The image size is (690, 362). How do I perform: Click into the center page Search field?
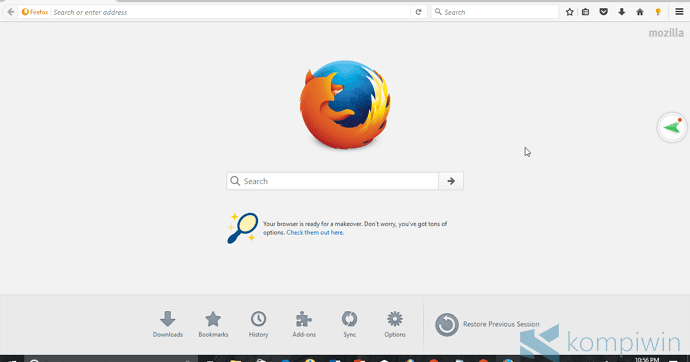332,181
